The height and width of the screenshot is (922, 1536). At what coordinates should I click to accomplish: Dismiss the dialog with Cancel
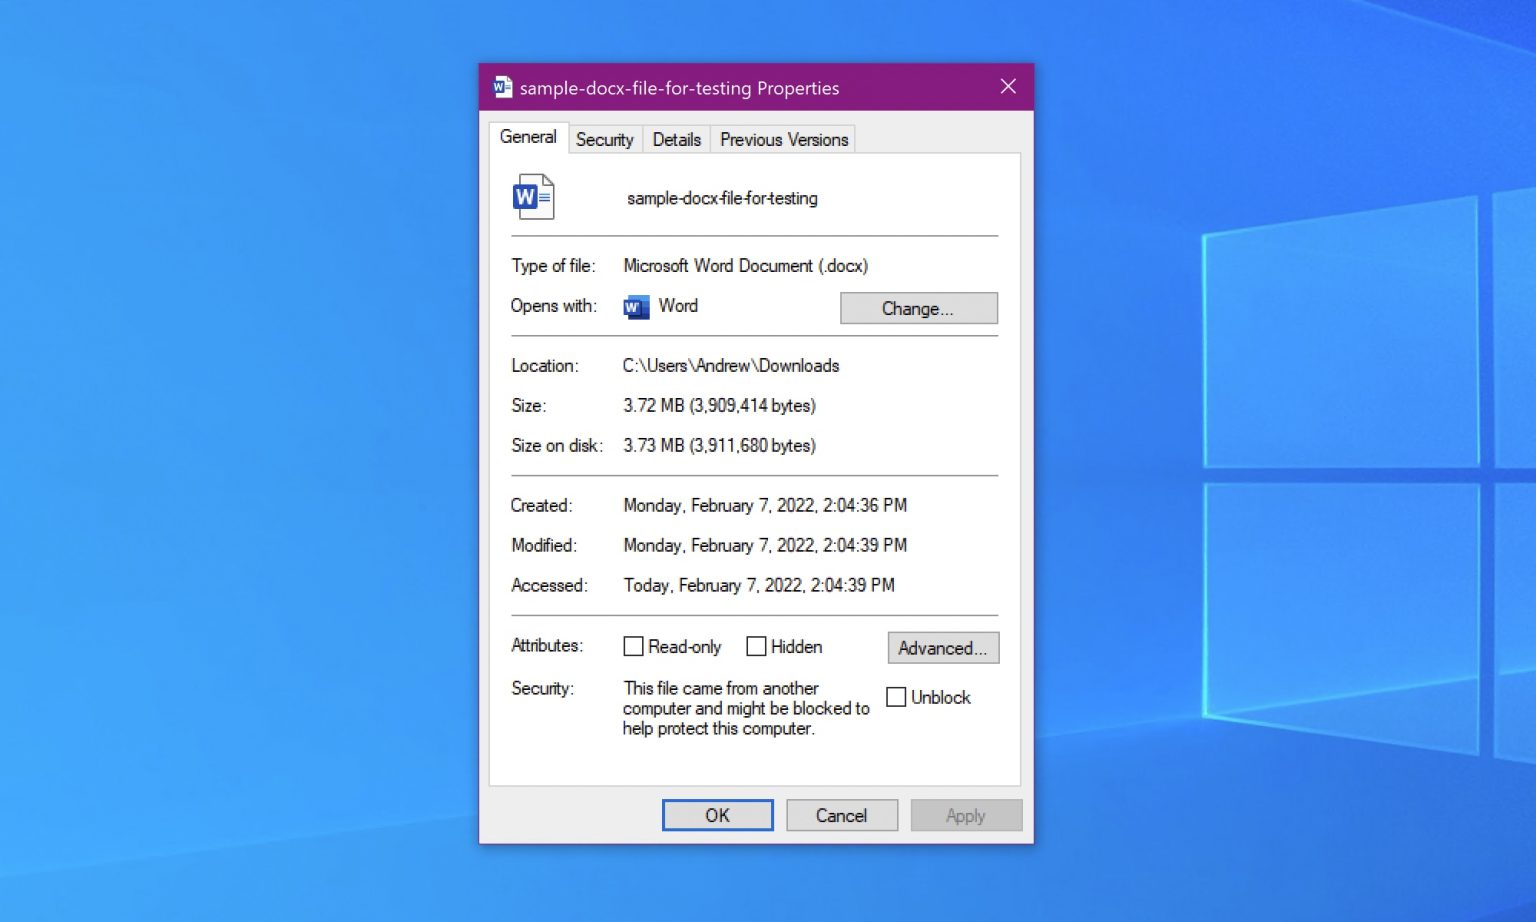coord(841,815)
